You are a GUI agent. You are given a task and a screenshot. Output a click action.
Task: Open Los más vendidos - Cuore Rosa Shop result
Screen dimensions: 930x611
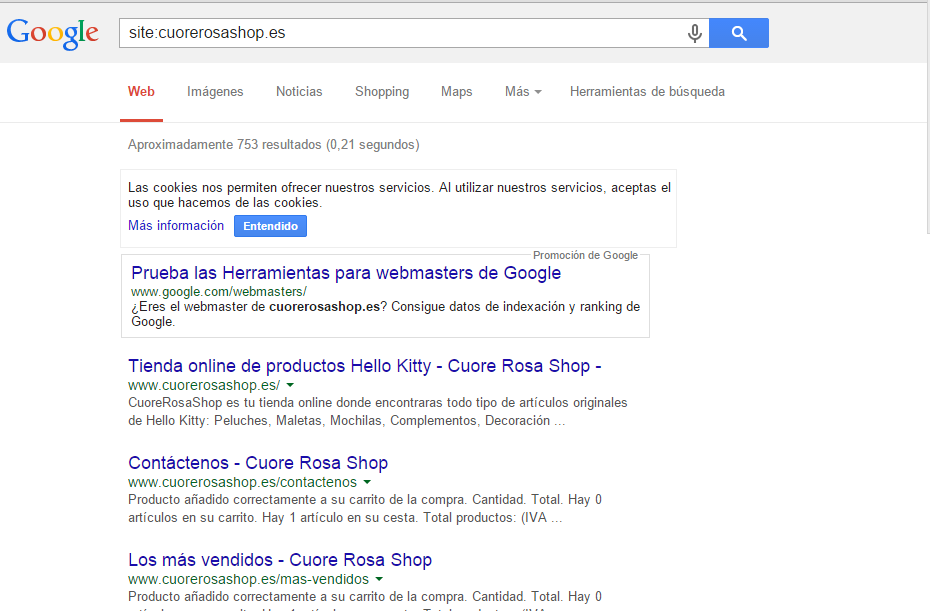point(280,560)
